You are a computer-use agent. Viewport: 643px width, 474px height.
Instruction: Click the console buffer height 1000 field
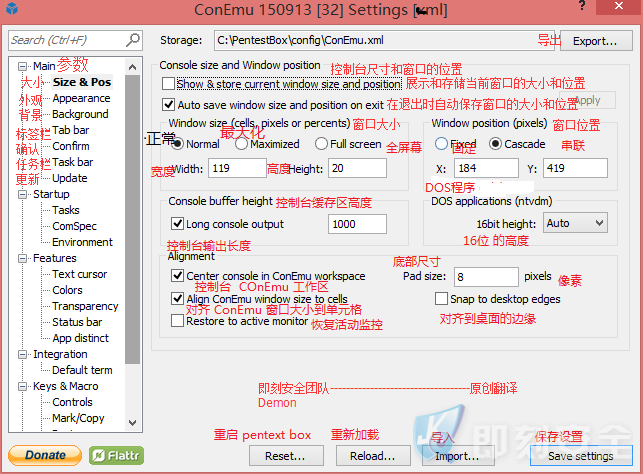pos(357,224)
